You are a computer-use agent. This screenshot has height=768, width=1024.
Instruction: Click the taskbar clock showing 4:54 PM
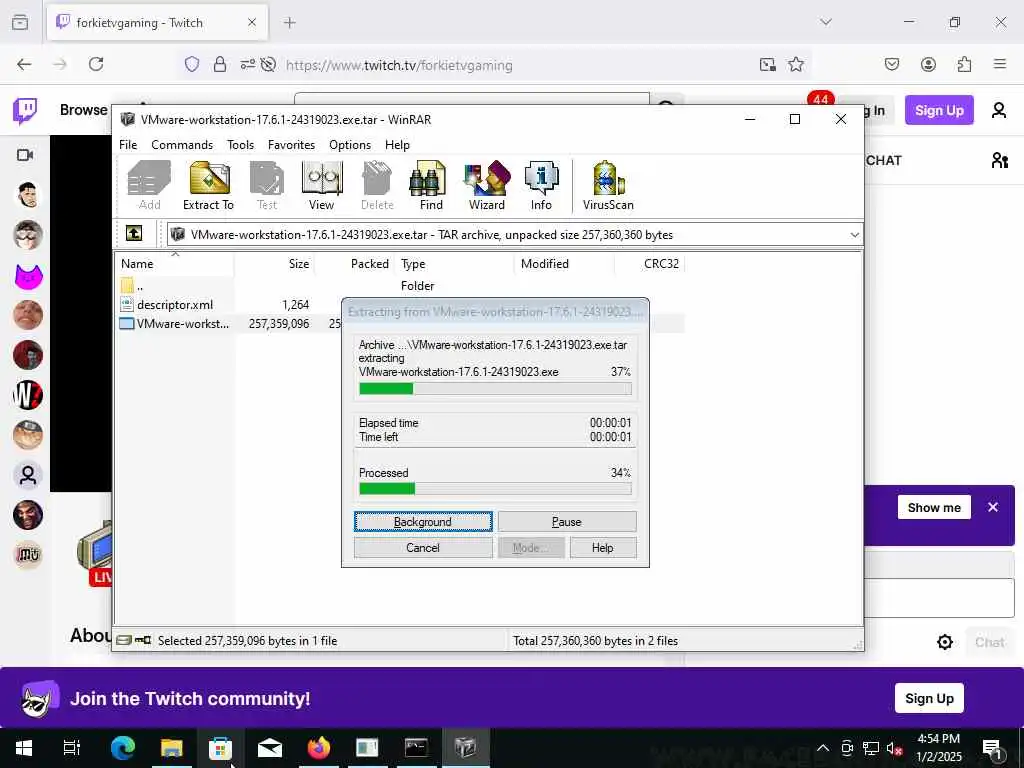938,748
